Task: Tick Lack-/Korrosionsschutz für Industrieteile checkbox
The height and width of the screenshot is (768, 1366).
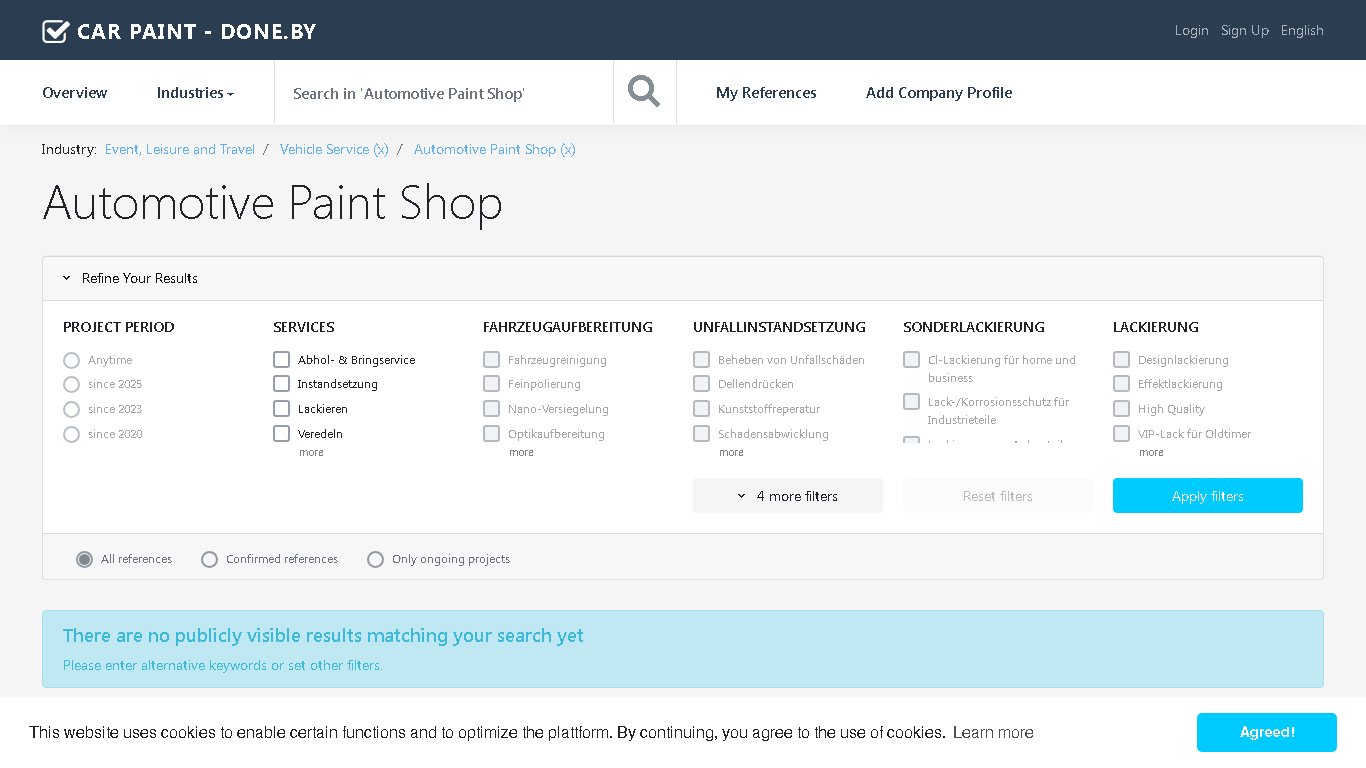Action: click(912, 401)
